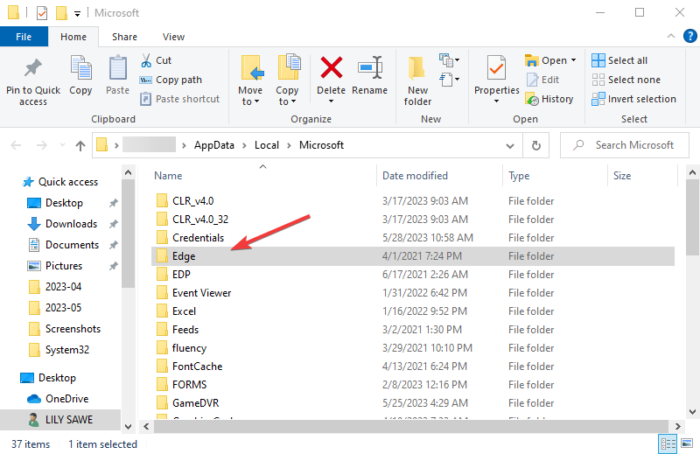Cut the selected item
This screenshot has width=700, height=454.
click(x=156, y=60)
